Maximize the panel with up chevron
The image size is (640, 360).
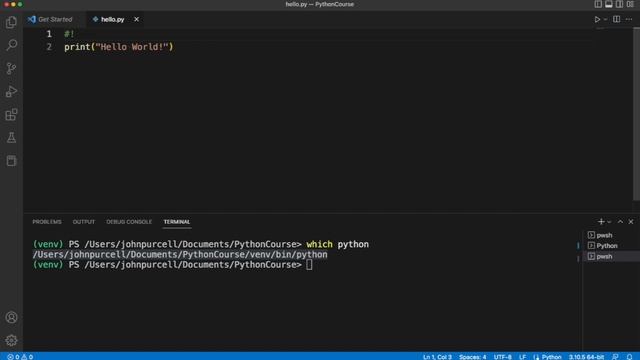click(620, 222)
